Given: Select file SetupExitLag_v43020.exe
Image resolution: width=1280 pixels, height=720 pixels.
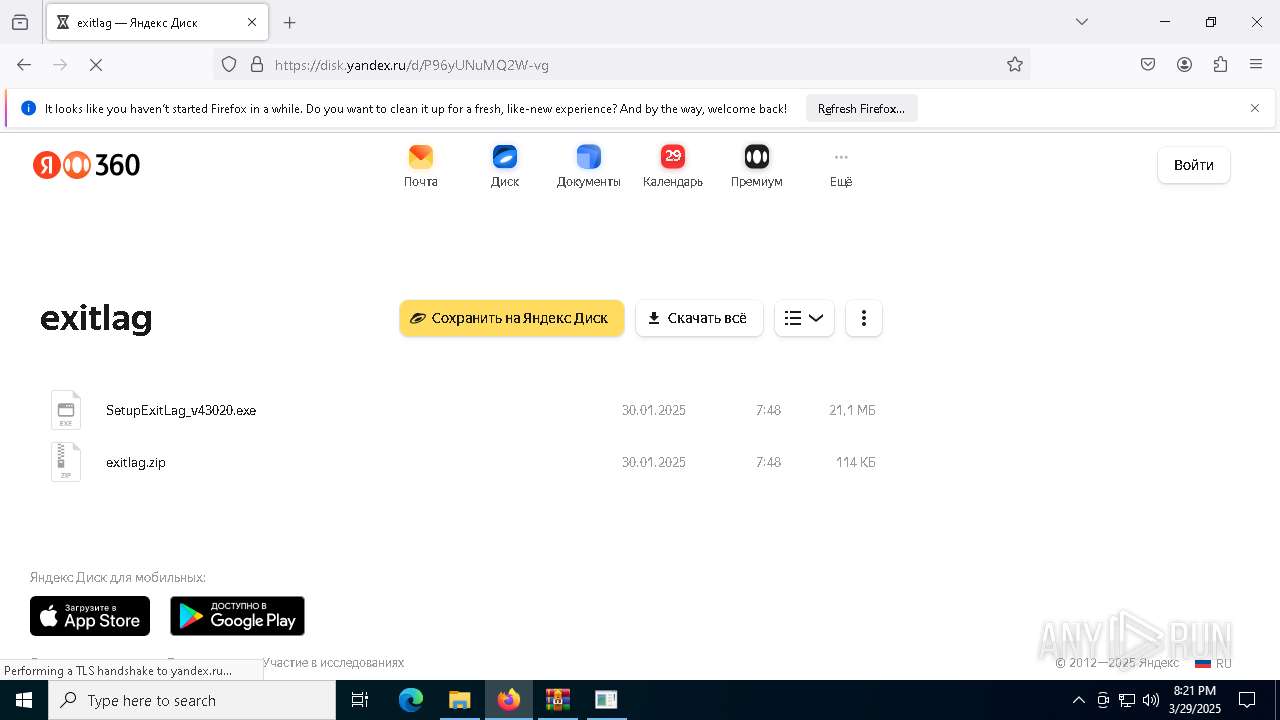Looking at the screenshot, I should (181, 410).
